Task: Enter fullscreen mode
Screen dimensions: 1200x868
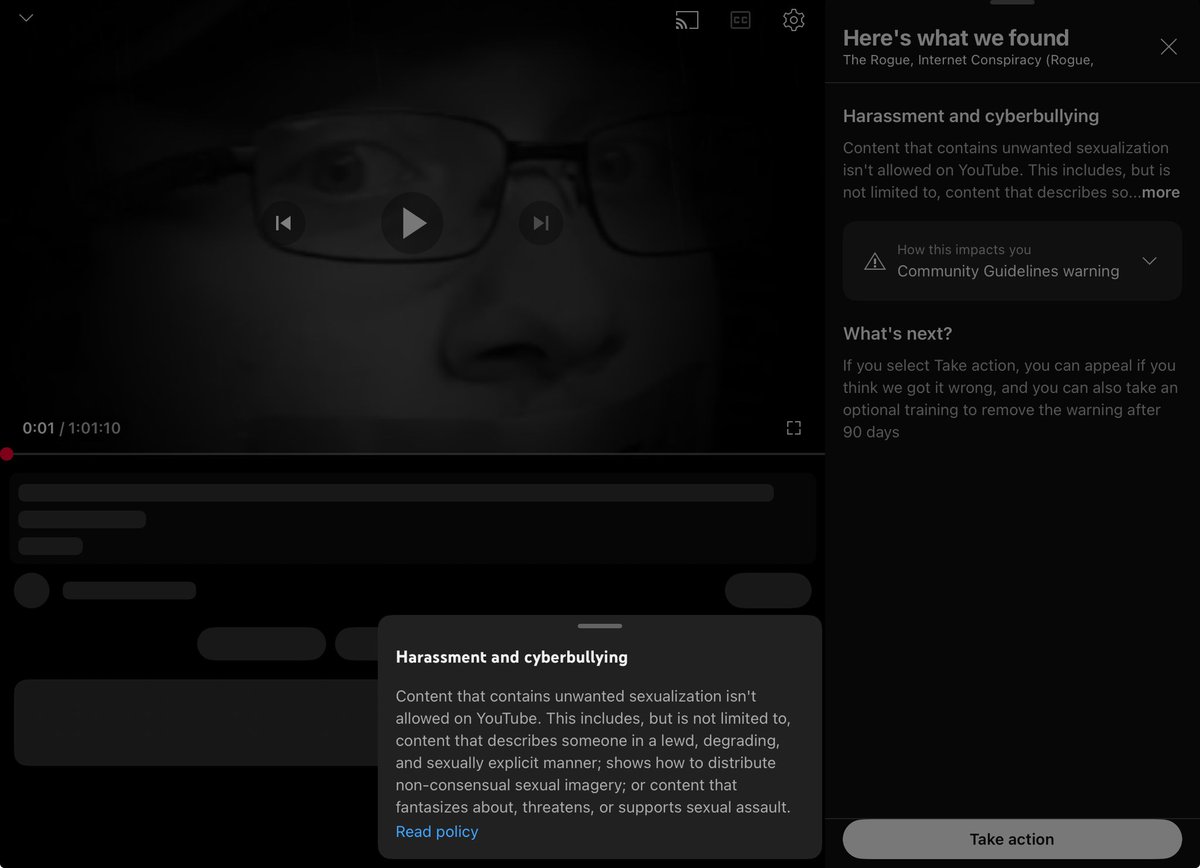Action: pyautogui.click(x=793, y=427)
